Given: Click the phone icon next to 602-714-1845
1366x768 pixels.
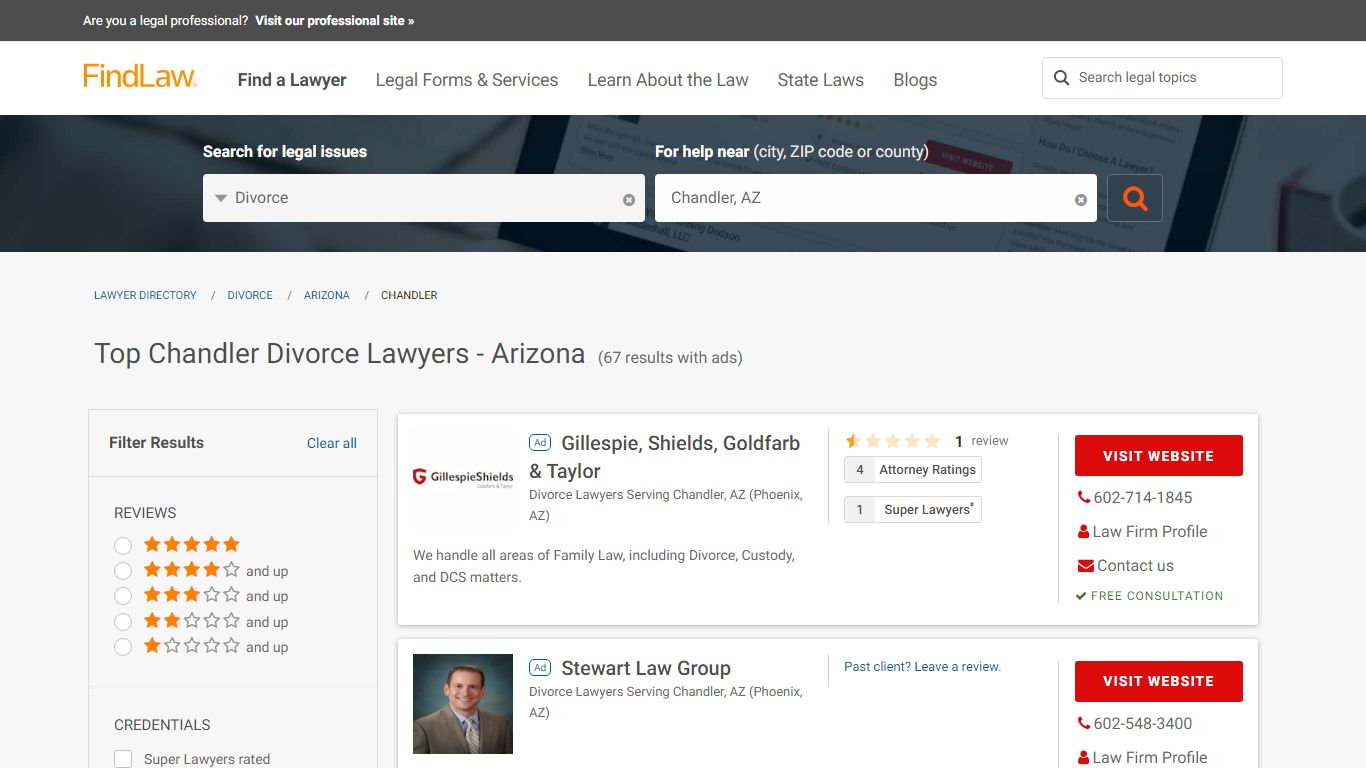Looking at the screenshot, I should pyautogui.click(x=1084, y=497).
